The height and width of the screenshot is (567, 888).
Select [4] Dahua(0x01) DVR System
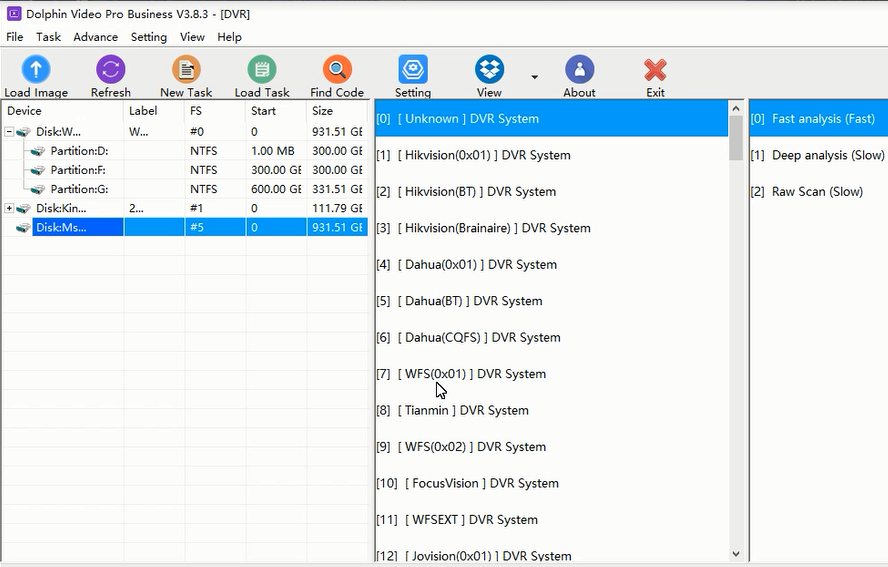(552, 265)
